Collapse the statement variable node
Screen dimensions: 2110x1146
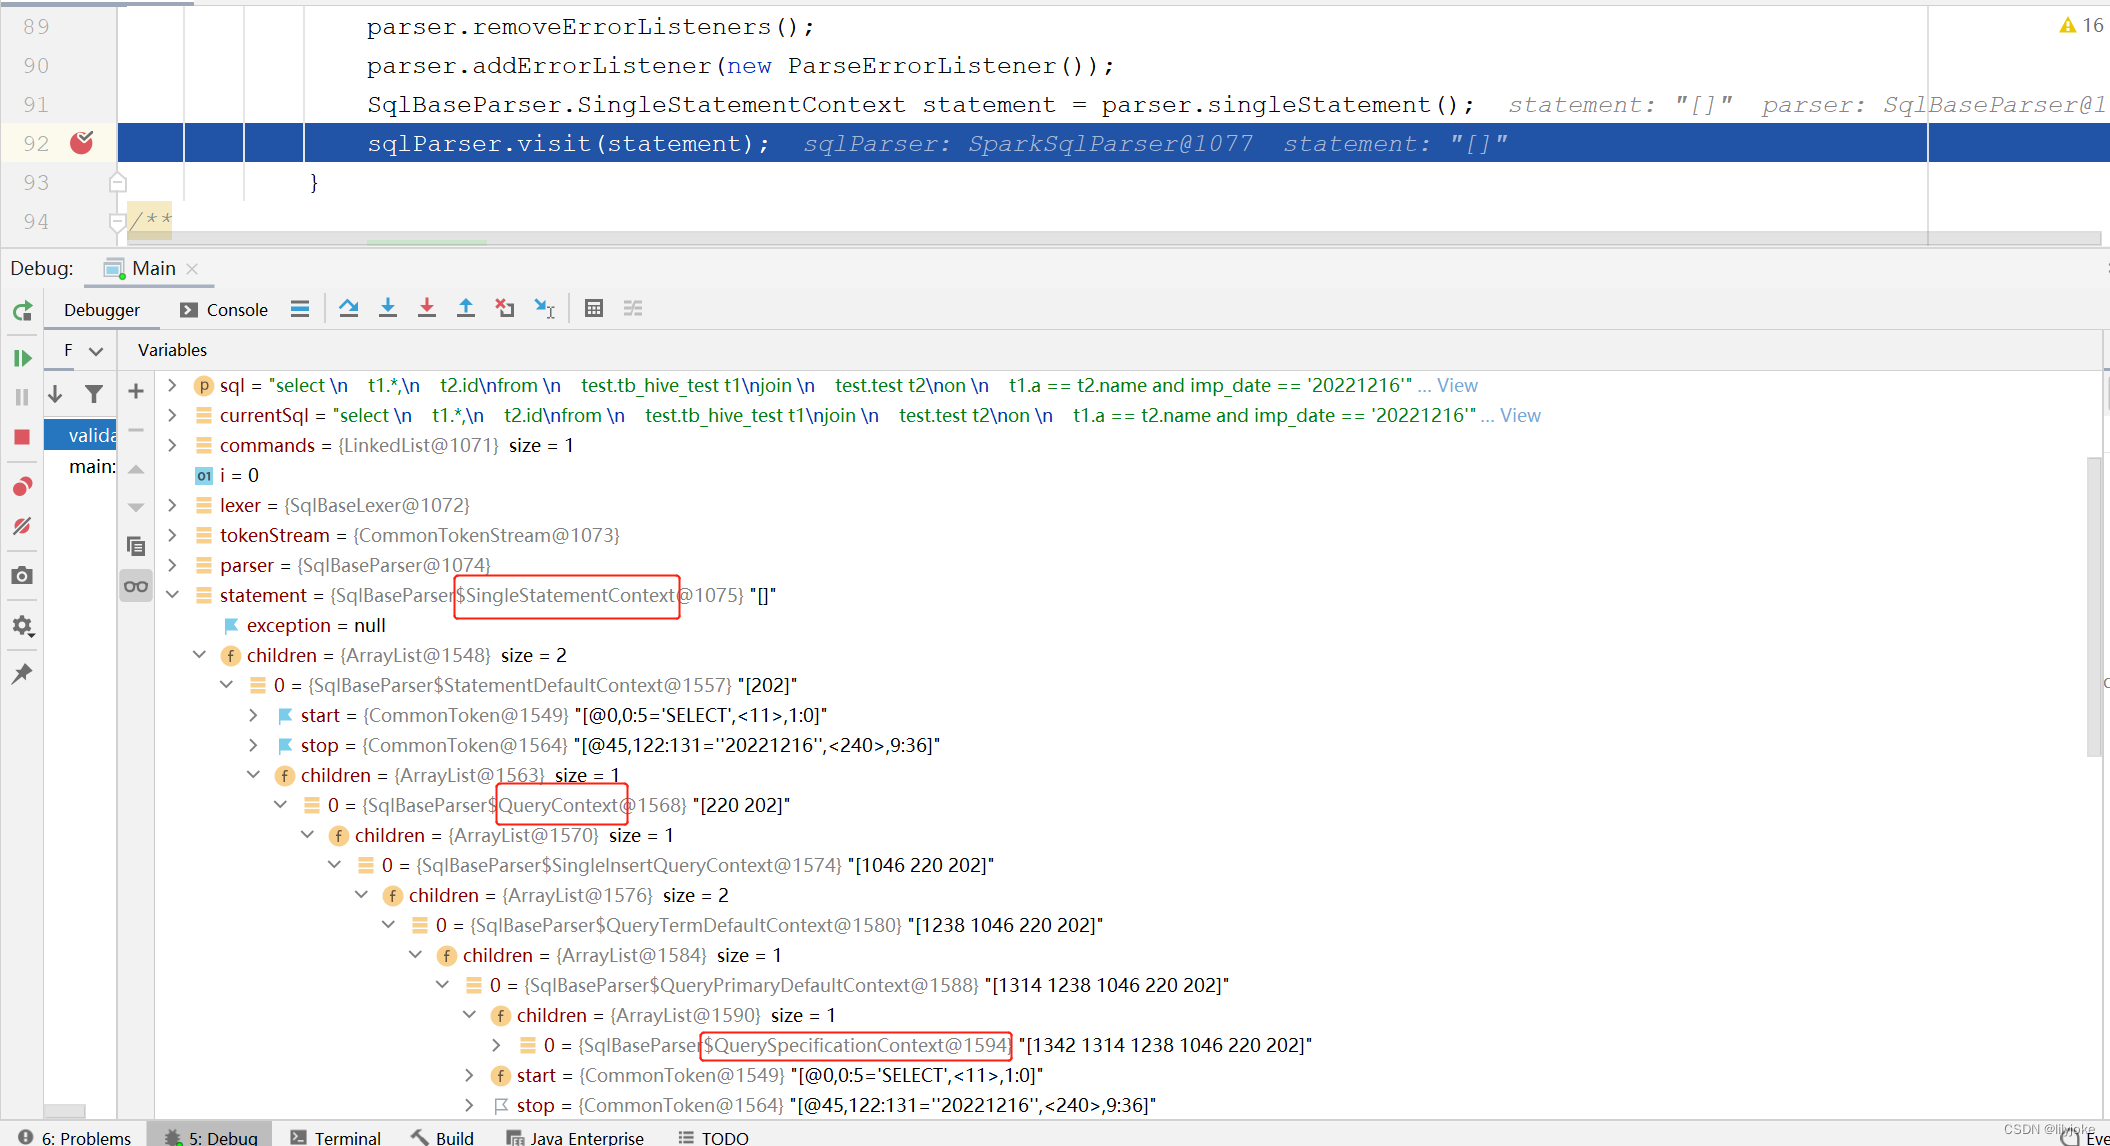pos(172,595)
